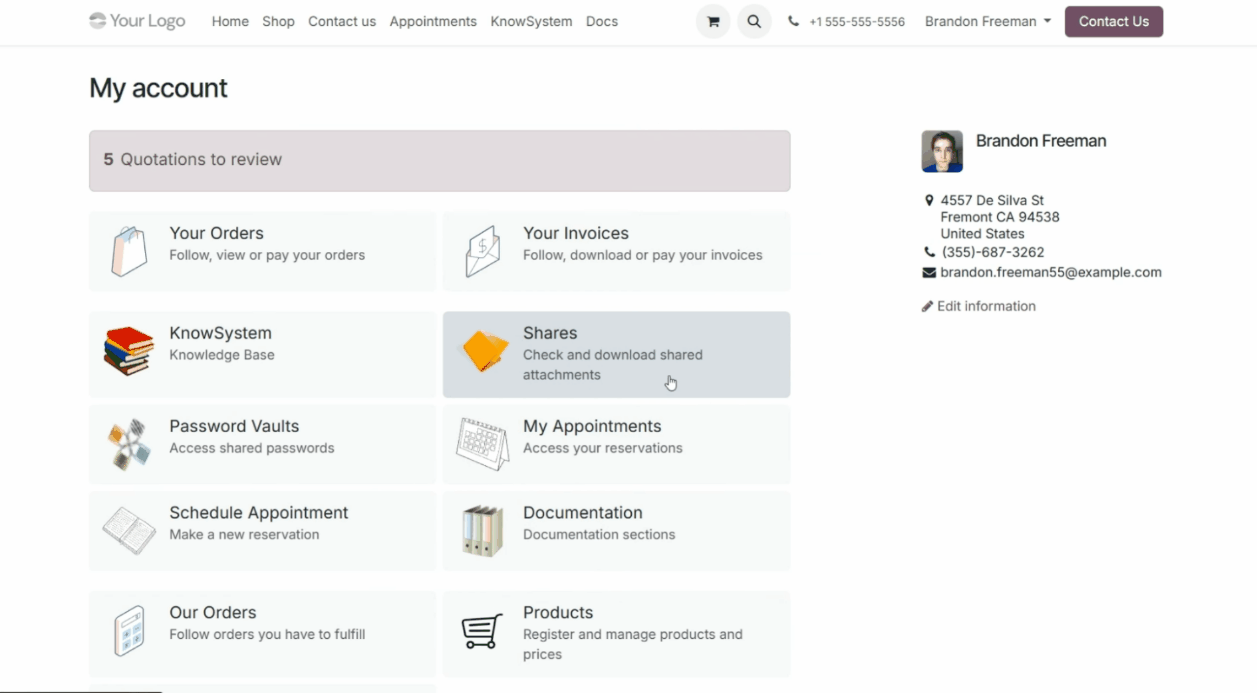Expand the Brandon Freeman user dropdown

click(987, 21)
